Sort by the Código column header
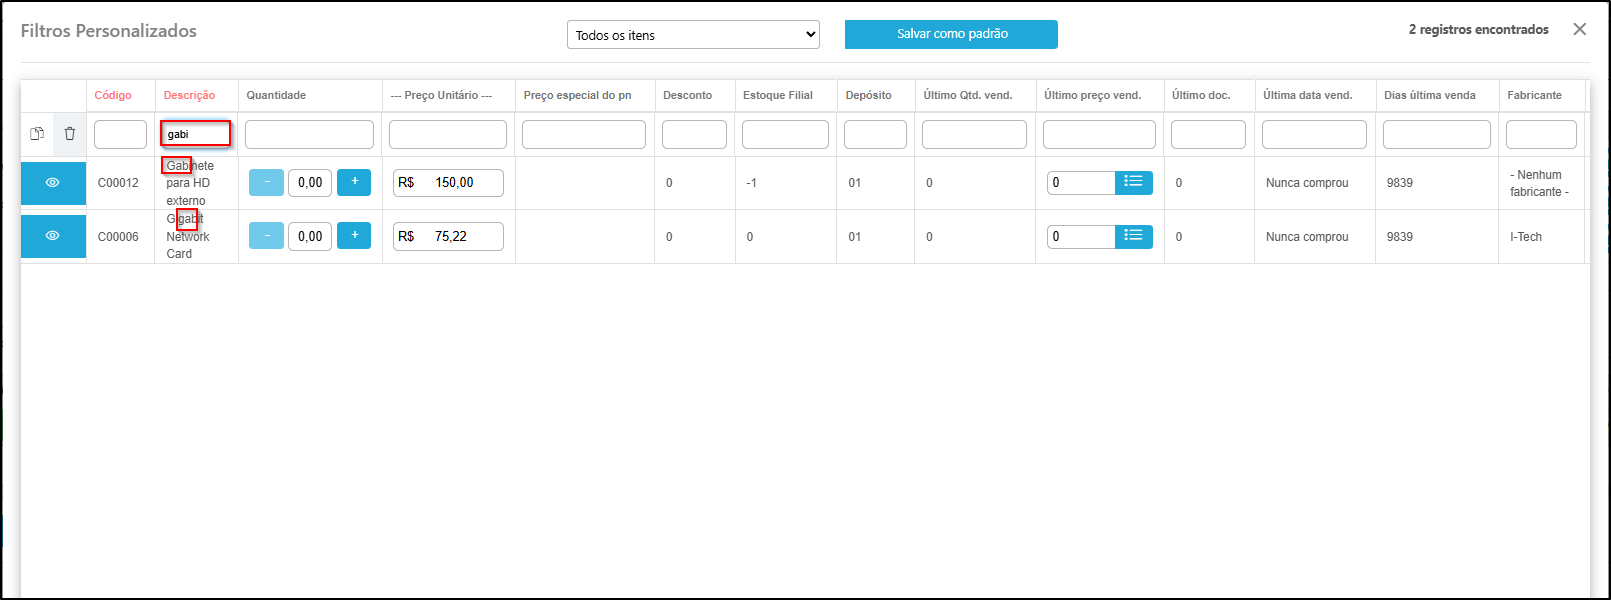The width and height of the screenshot is (1611, 600). point(113,95)
